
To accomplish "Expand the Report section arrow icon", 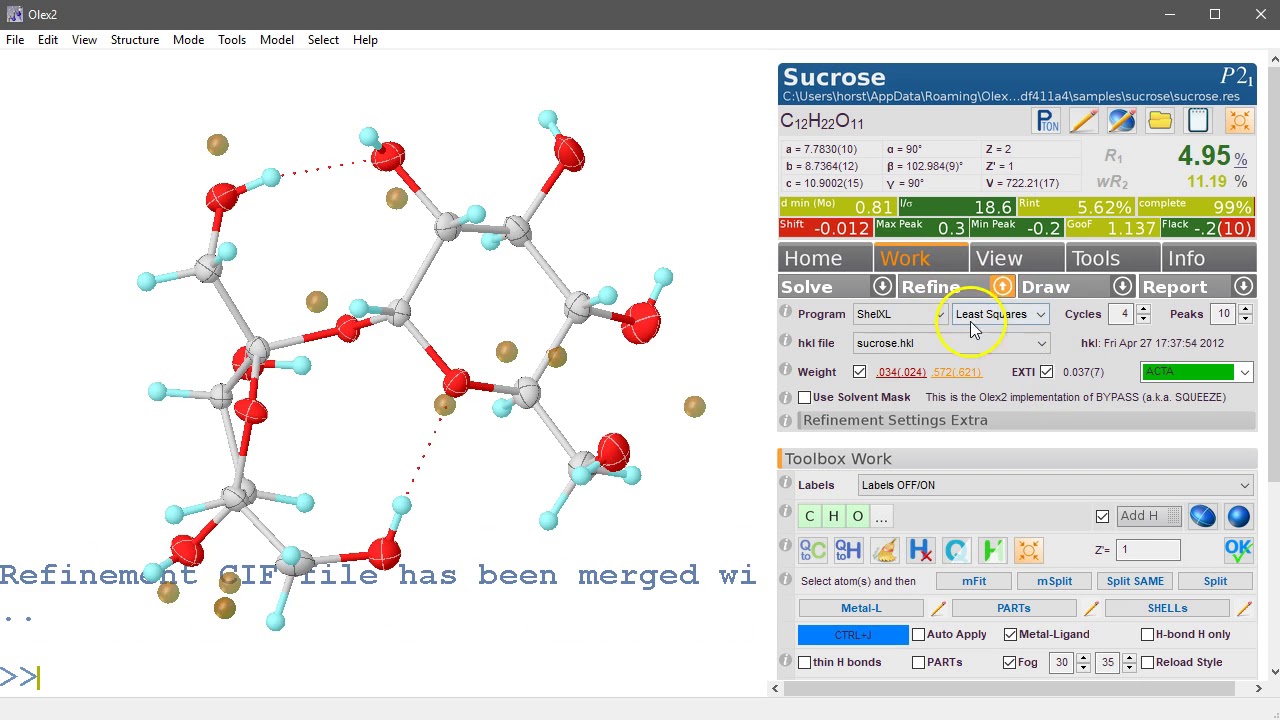I will 1243,287.
